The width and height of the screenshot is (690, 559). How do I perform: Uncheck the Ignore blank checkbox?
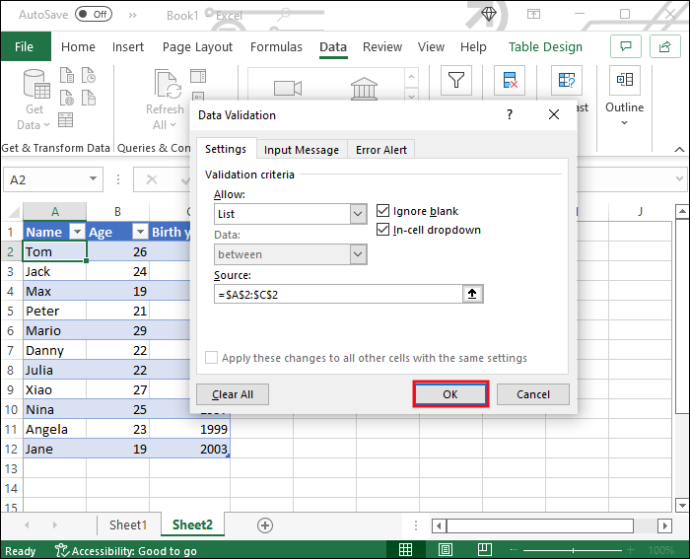pos(382,211)
